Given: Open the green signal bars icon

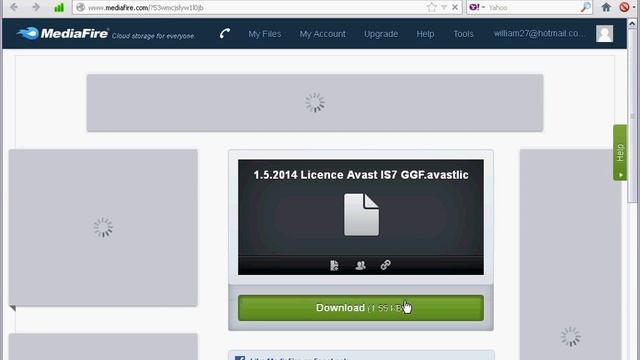Looking at the screenshot, I should point(59,7).
